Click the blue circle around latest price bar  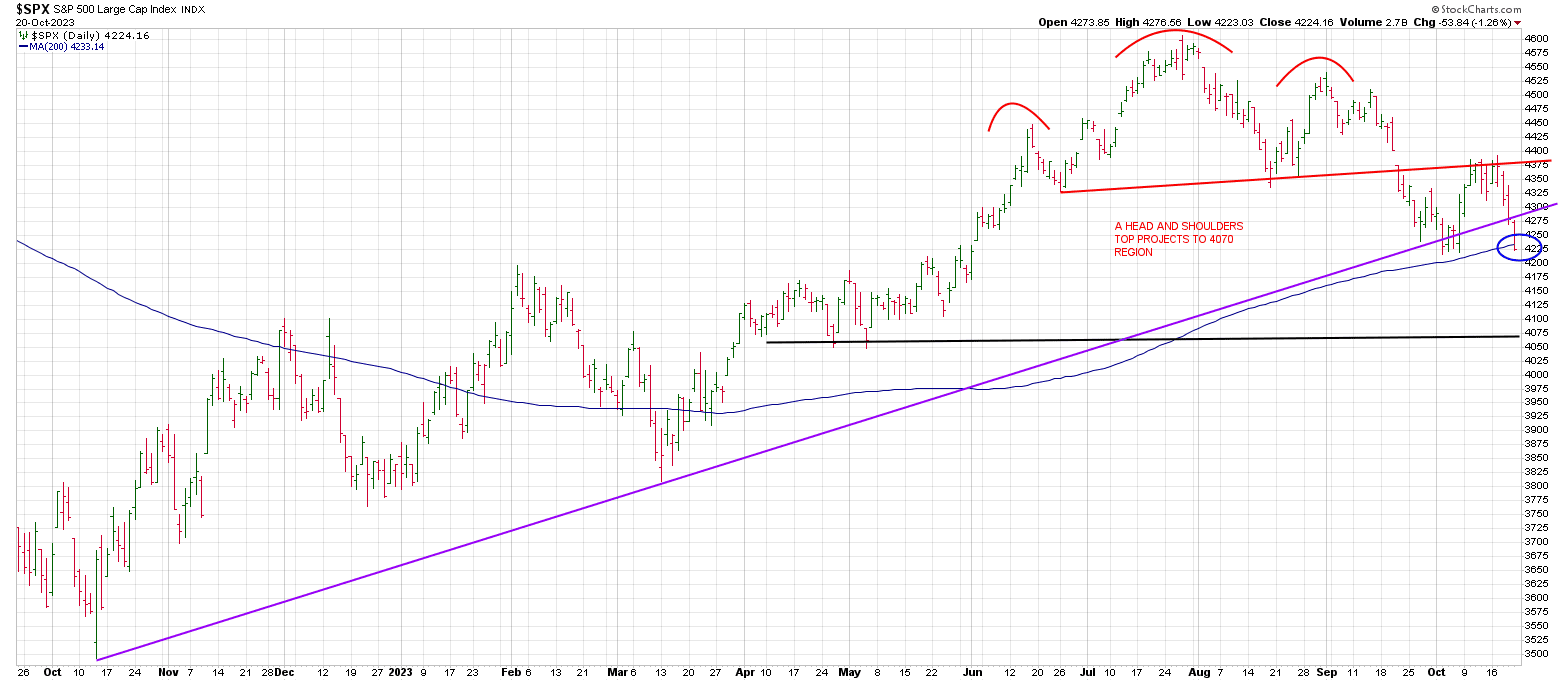(1517, 246)
